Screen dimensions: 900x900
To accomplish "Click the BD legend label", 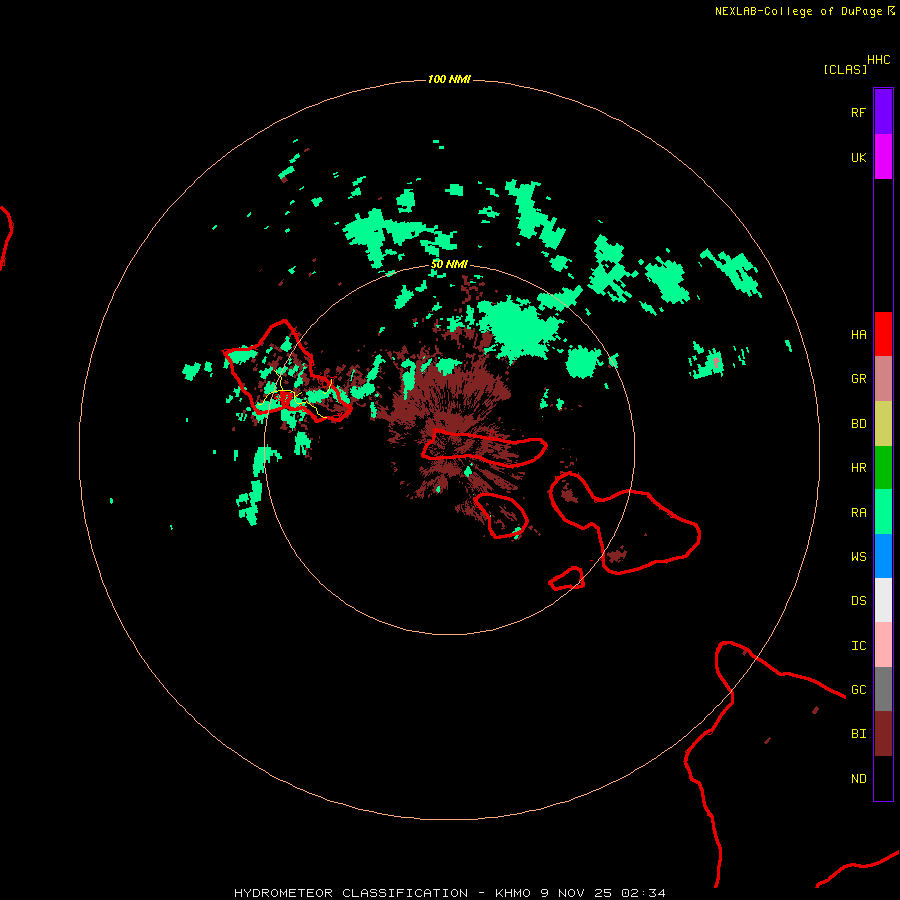I will [x=858, y=424].
